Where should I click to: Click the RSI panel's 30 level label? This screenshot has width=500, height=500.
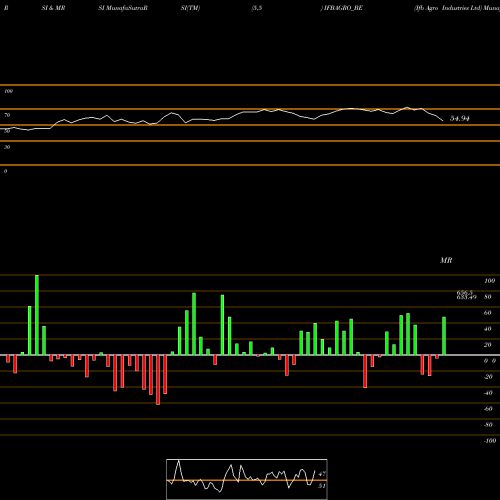pos(7,147)
